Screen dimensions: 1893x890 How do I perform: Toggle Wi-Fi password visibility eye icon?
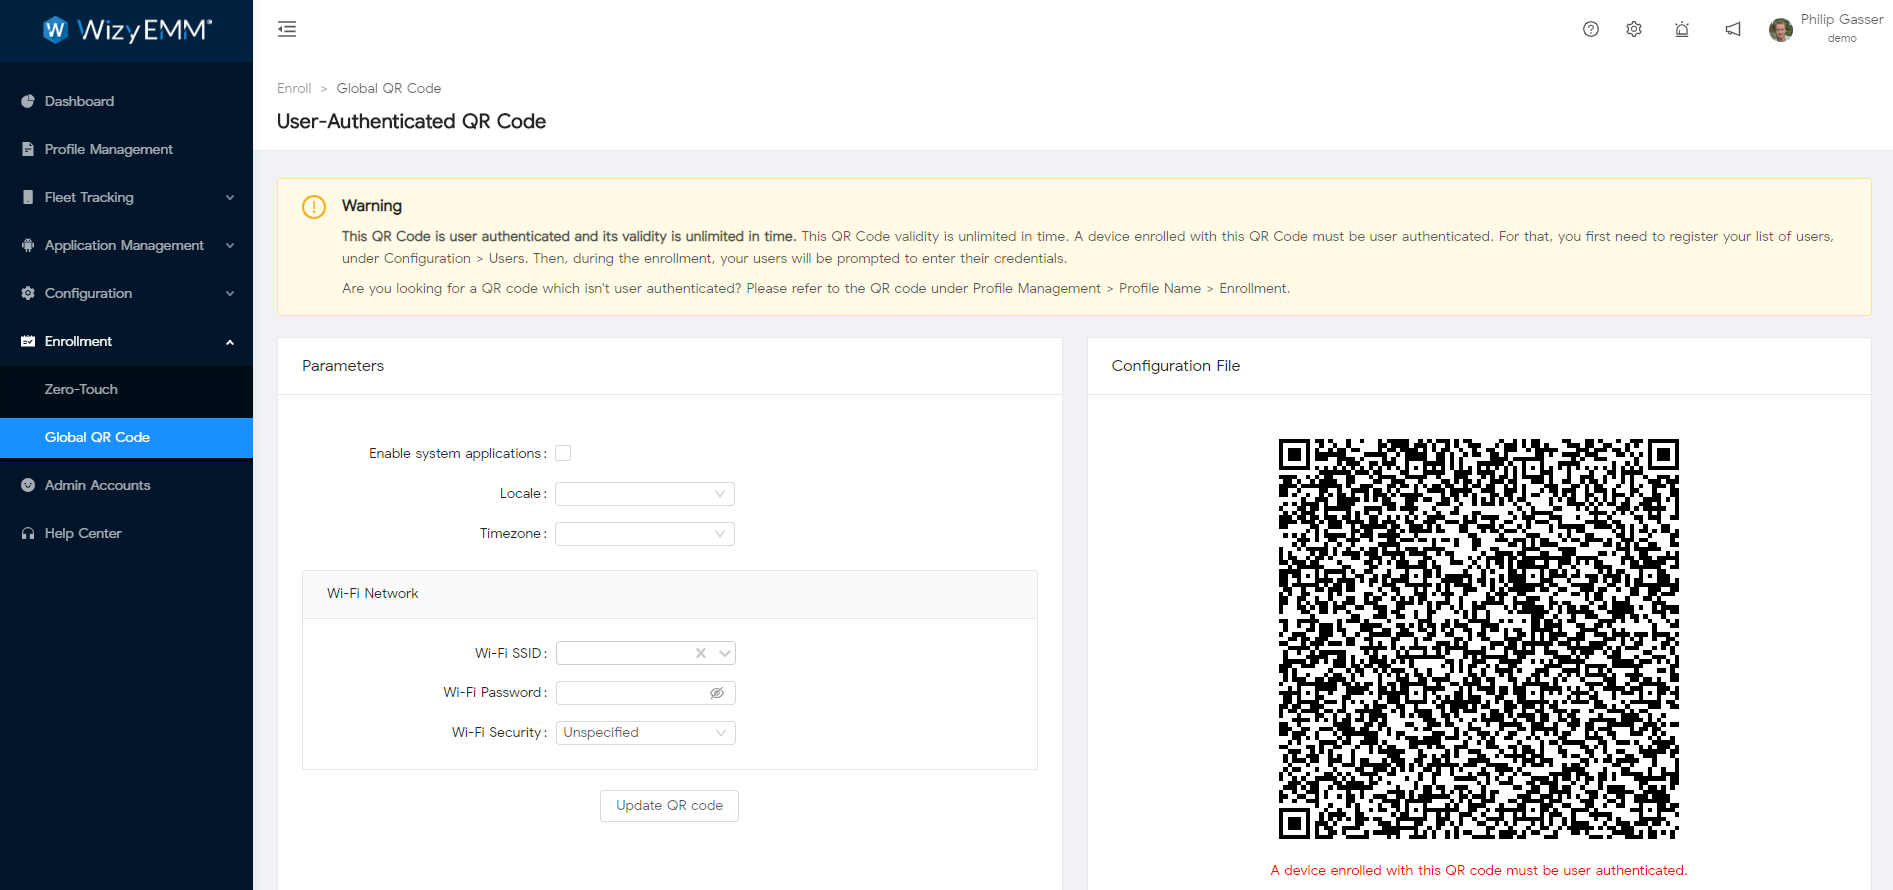click(x=717, y=693)
